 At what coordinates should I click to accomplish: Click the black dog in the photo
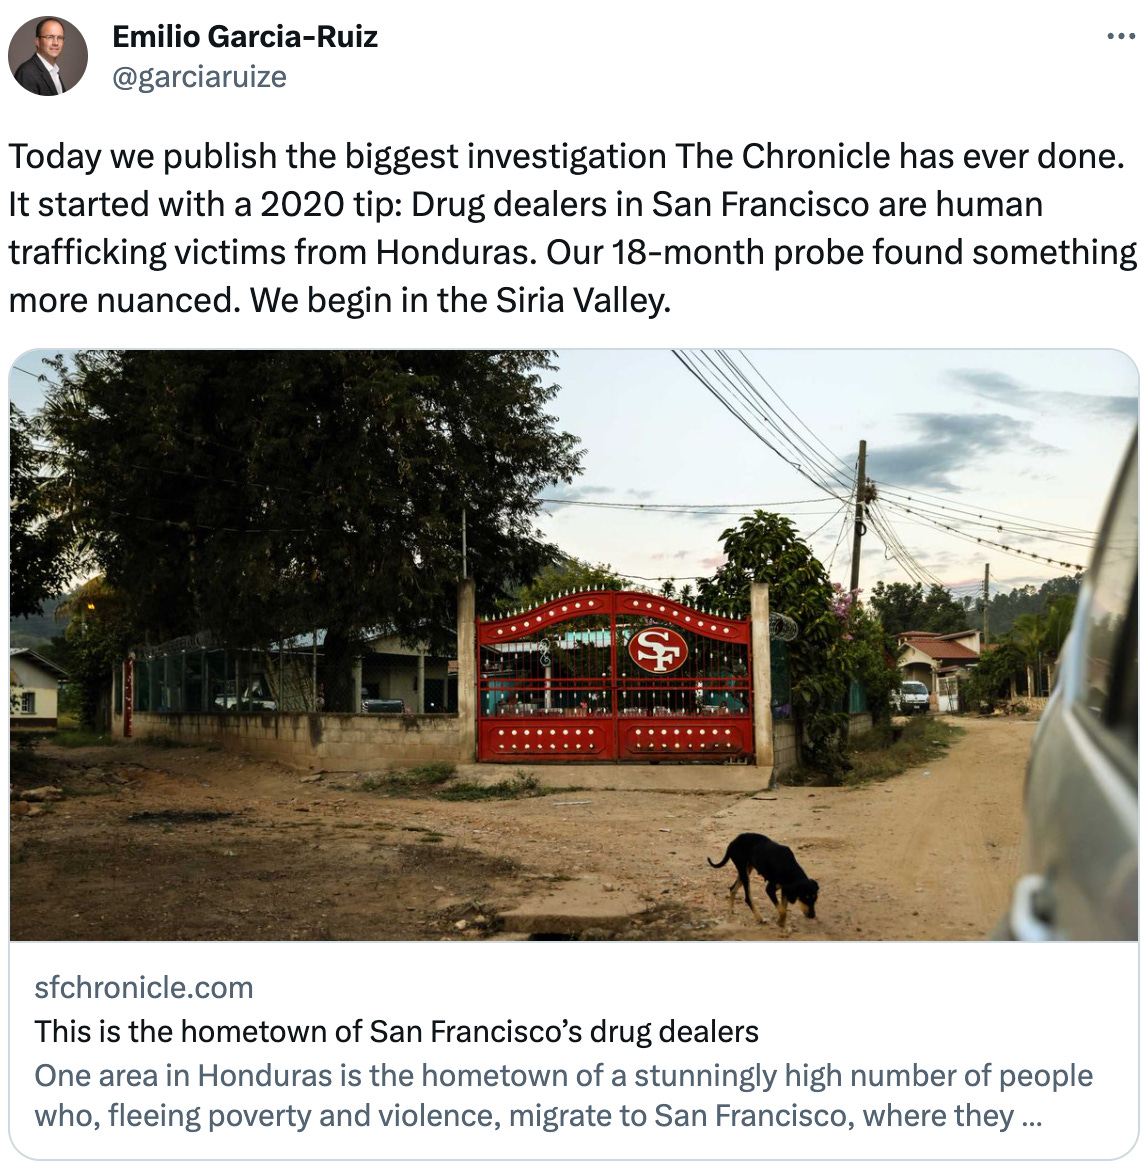coord(767,876)
